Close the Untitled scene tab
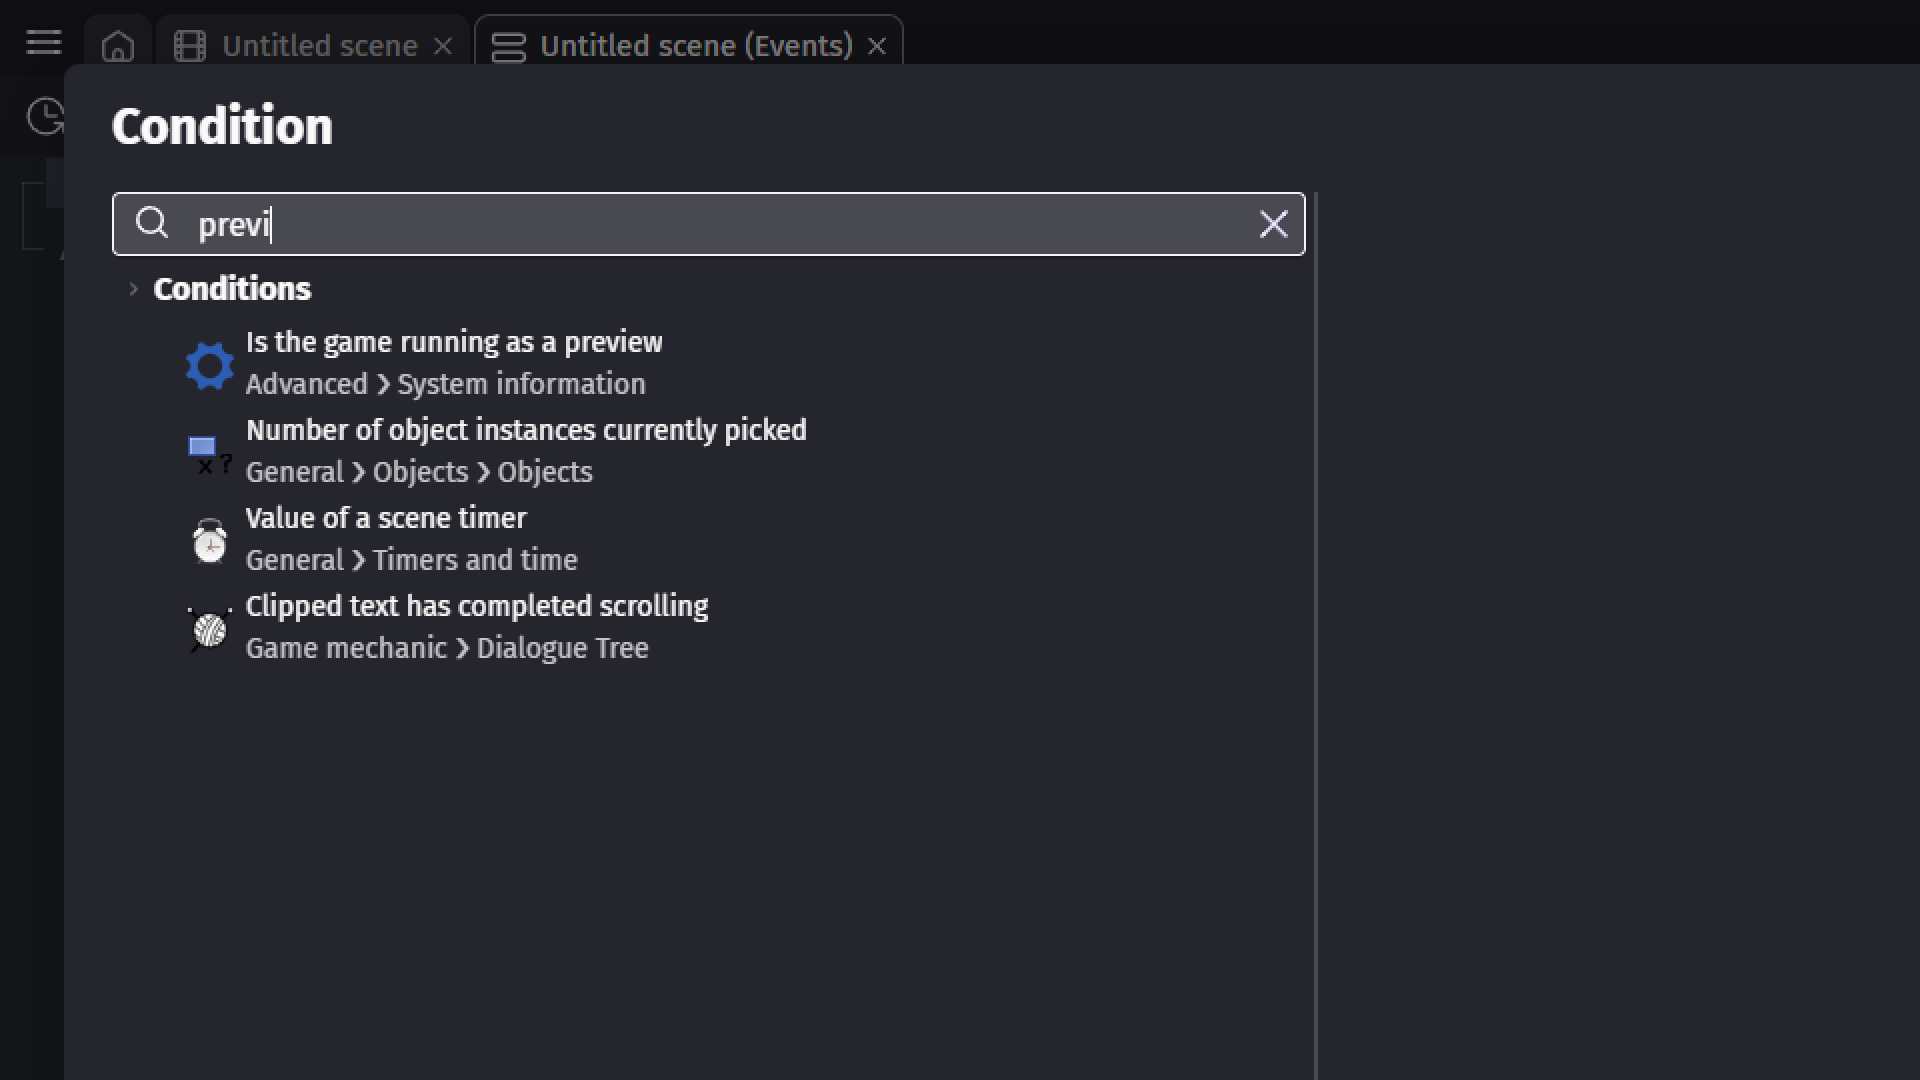 pyautogui.click(x=443, y=46)
